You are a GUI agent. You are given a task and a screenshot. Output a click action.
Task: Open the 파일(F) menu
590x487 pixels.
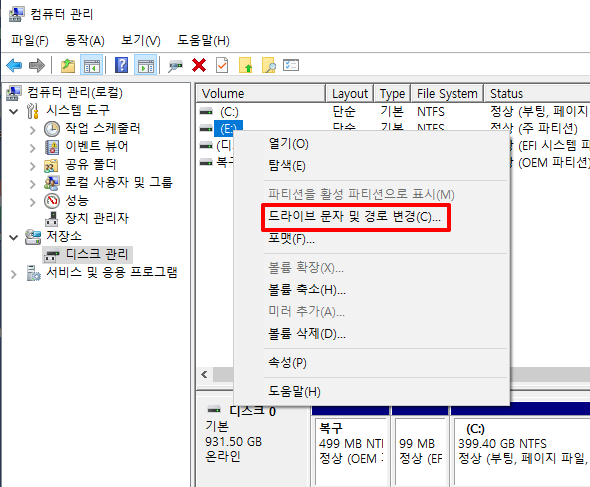point(30,40)
